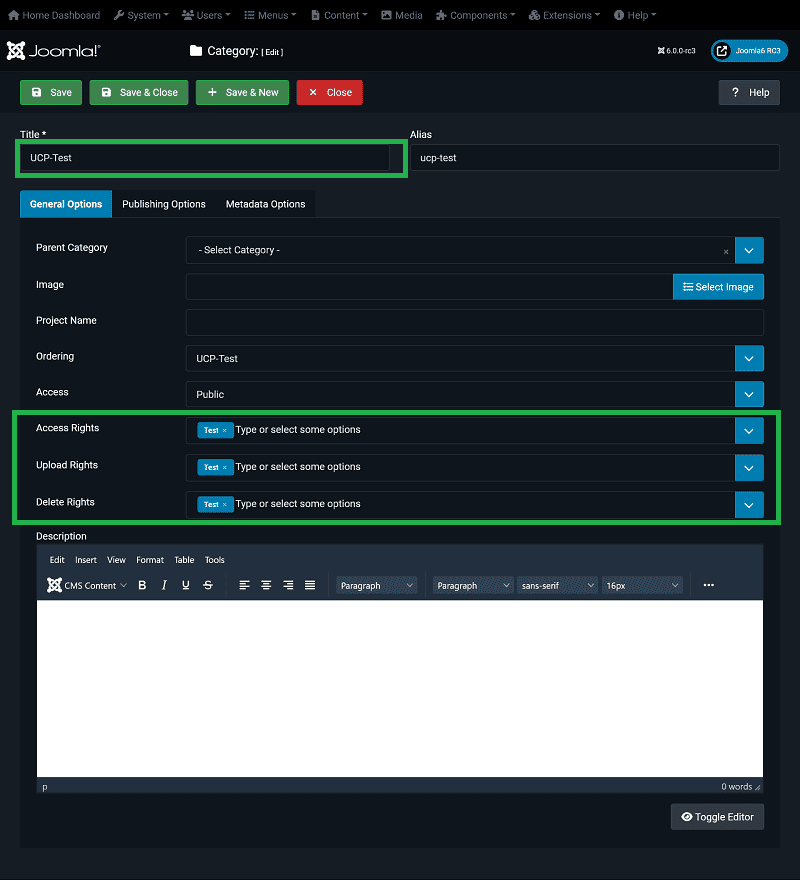Apply Italic formatting in editor
Viewport: 800px width, 880px height.
point(164,585)
